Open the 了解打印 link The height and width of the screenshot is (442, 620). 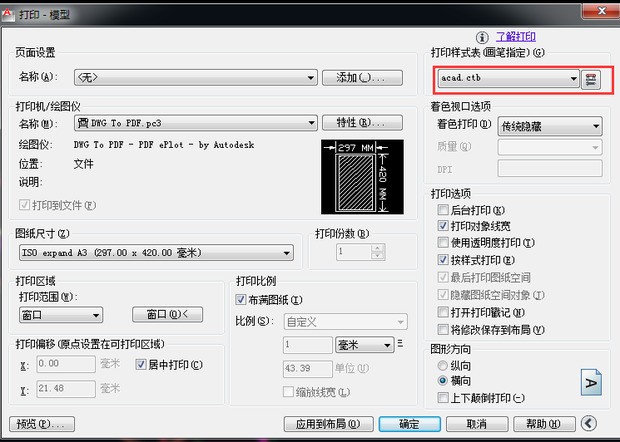pyautogui.click(x=516, y=37)
